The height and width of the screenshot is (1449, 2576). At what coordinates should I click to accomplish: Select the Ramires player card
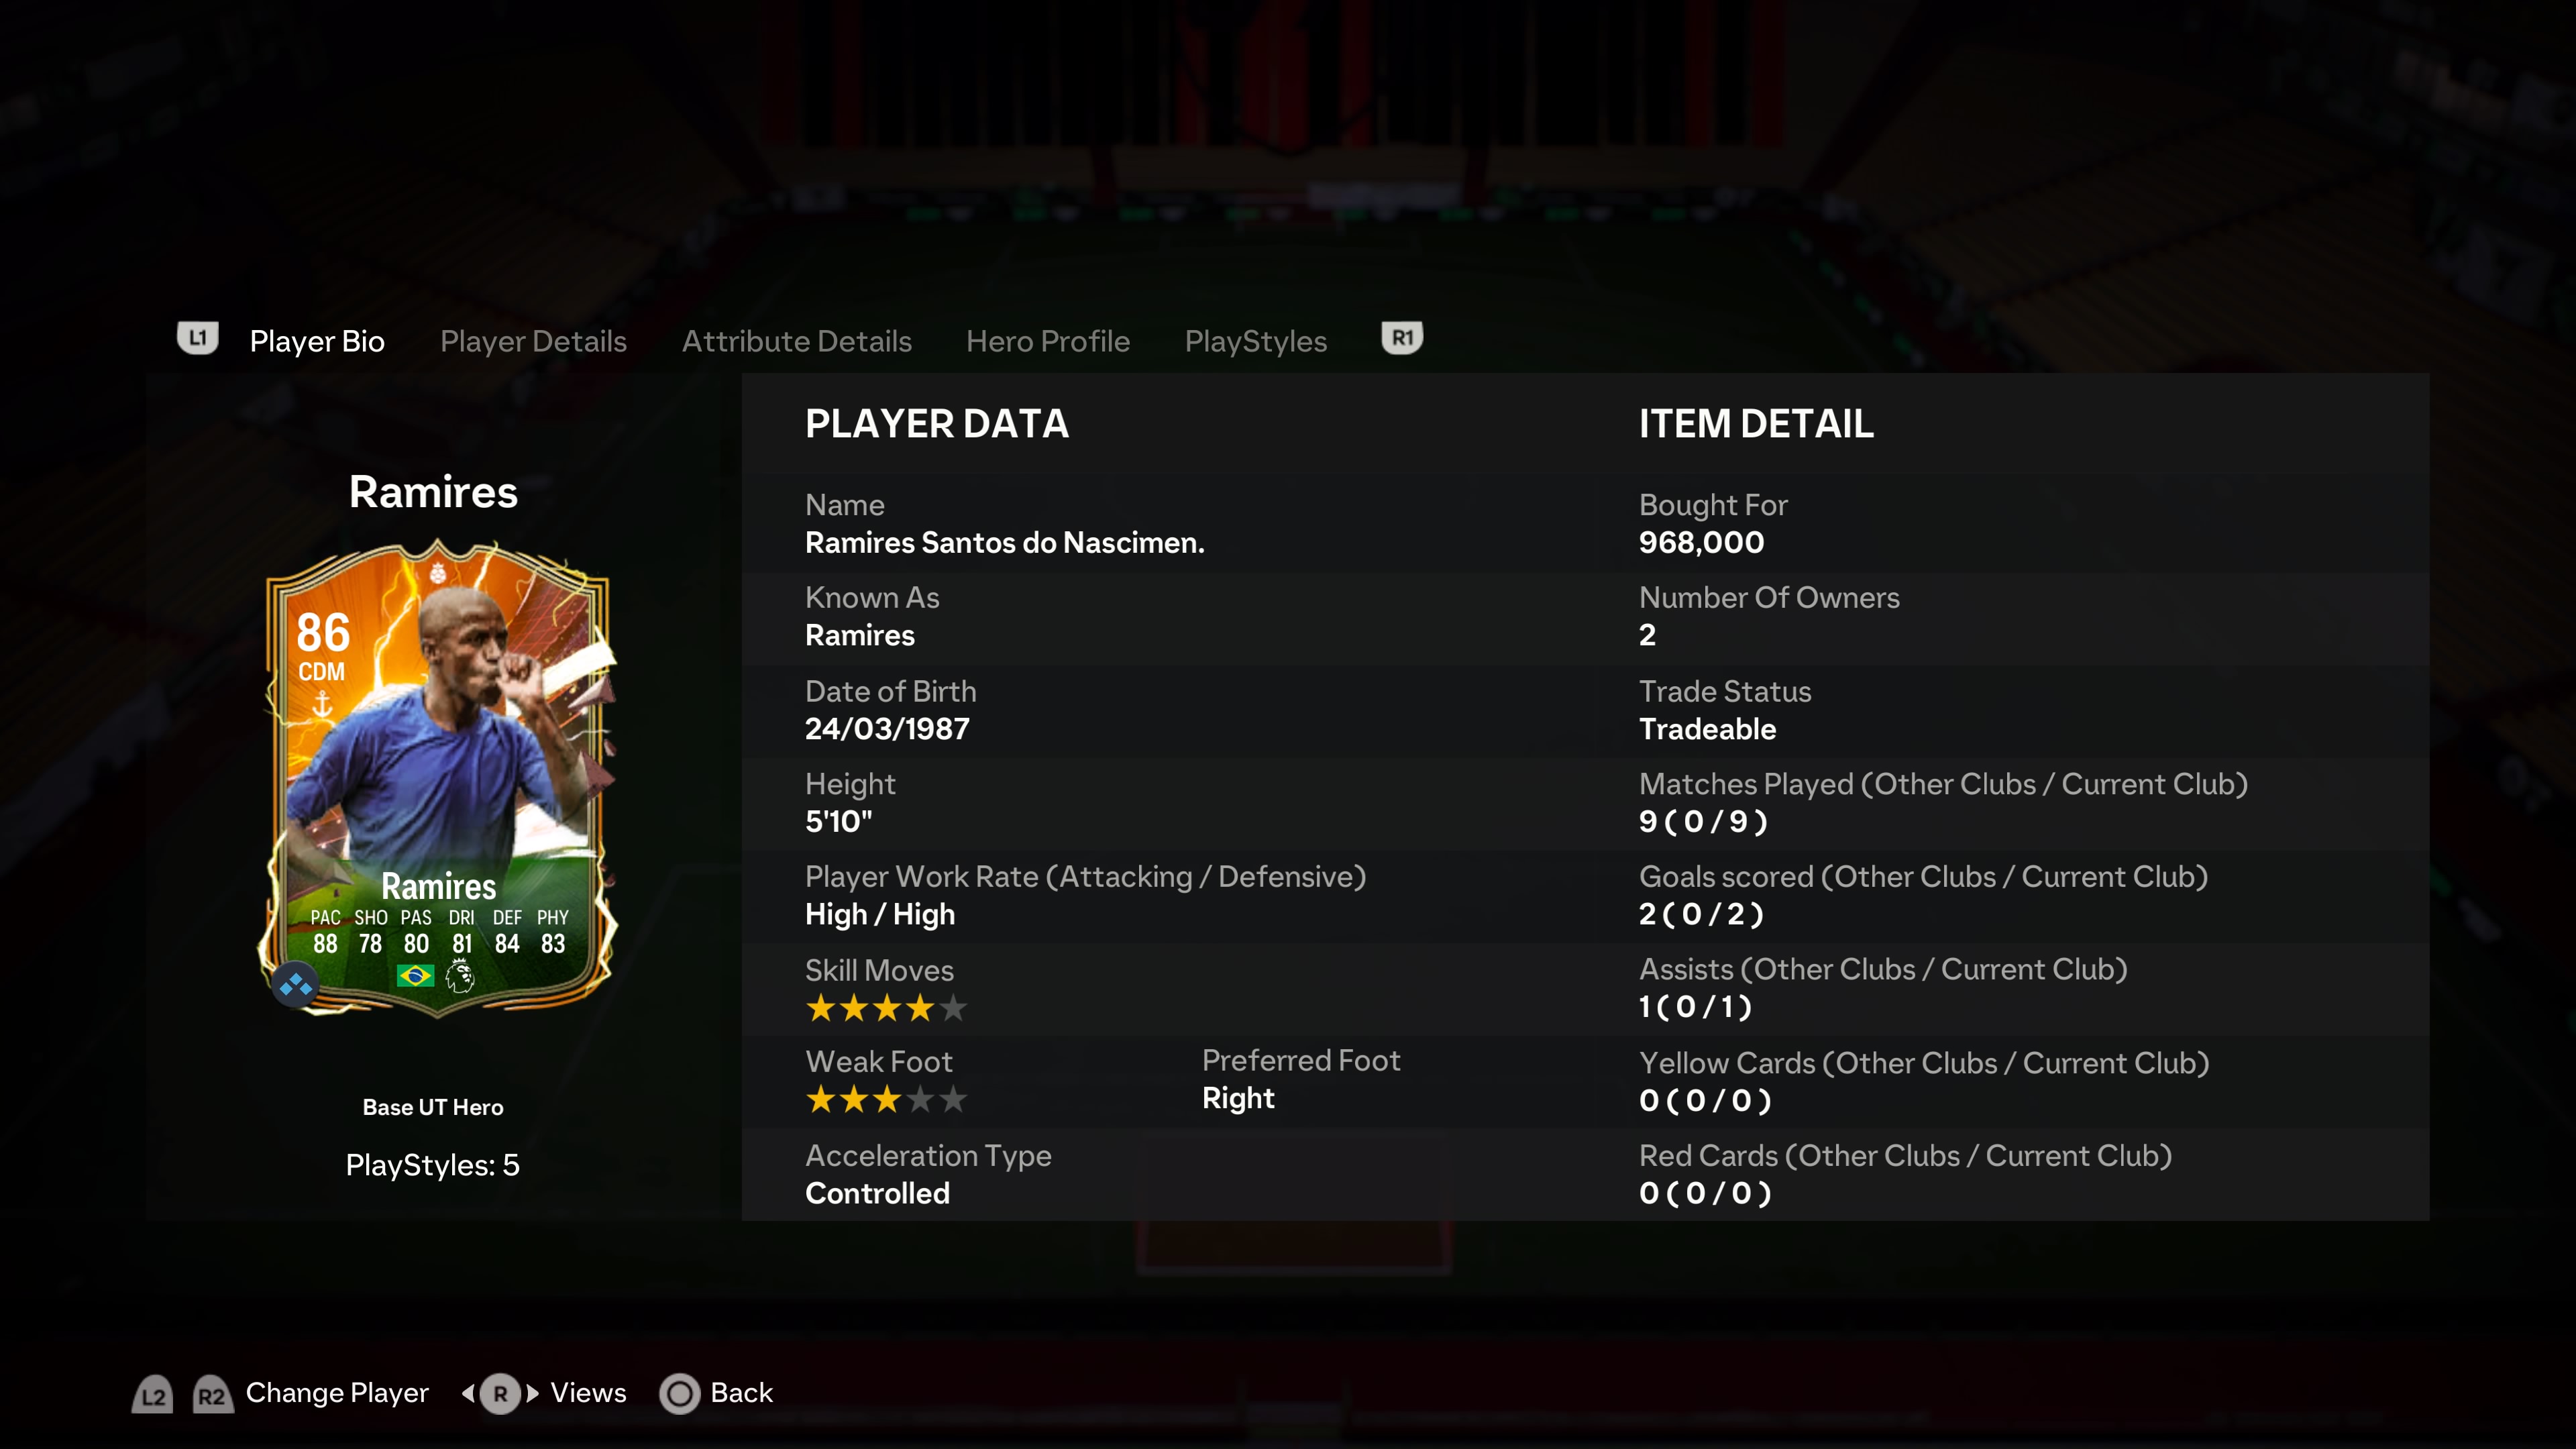point(438,778)
